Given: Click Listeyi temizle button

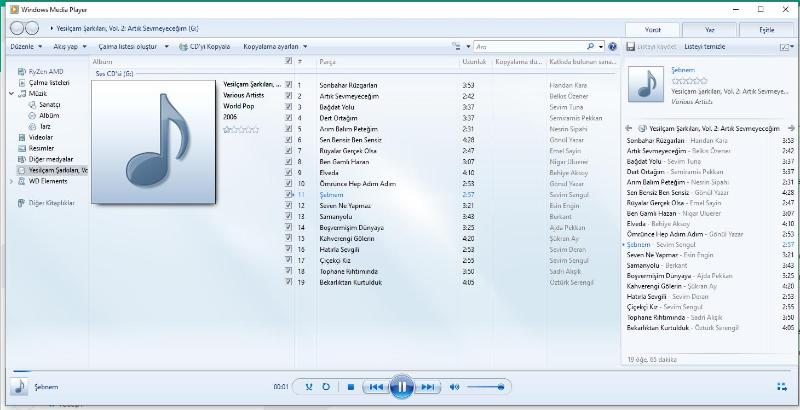Looking at the screenshot, I should coord(704,46).
